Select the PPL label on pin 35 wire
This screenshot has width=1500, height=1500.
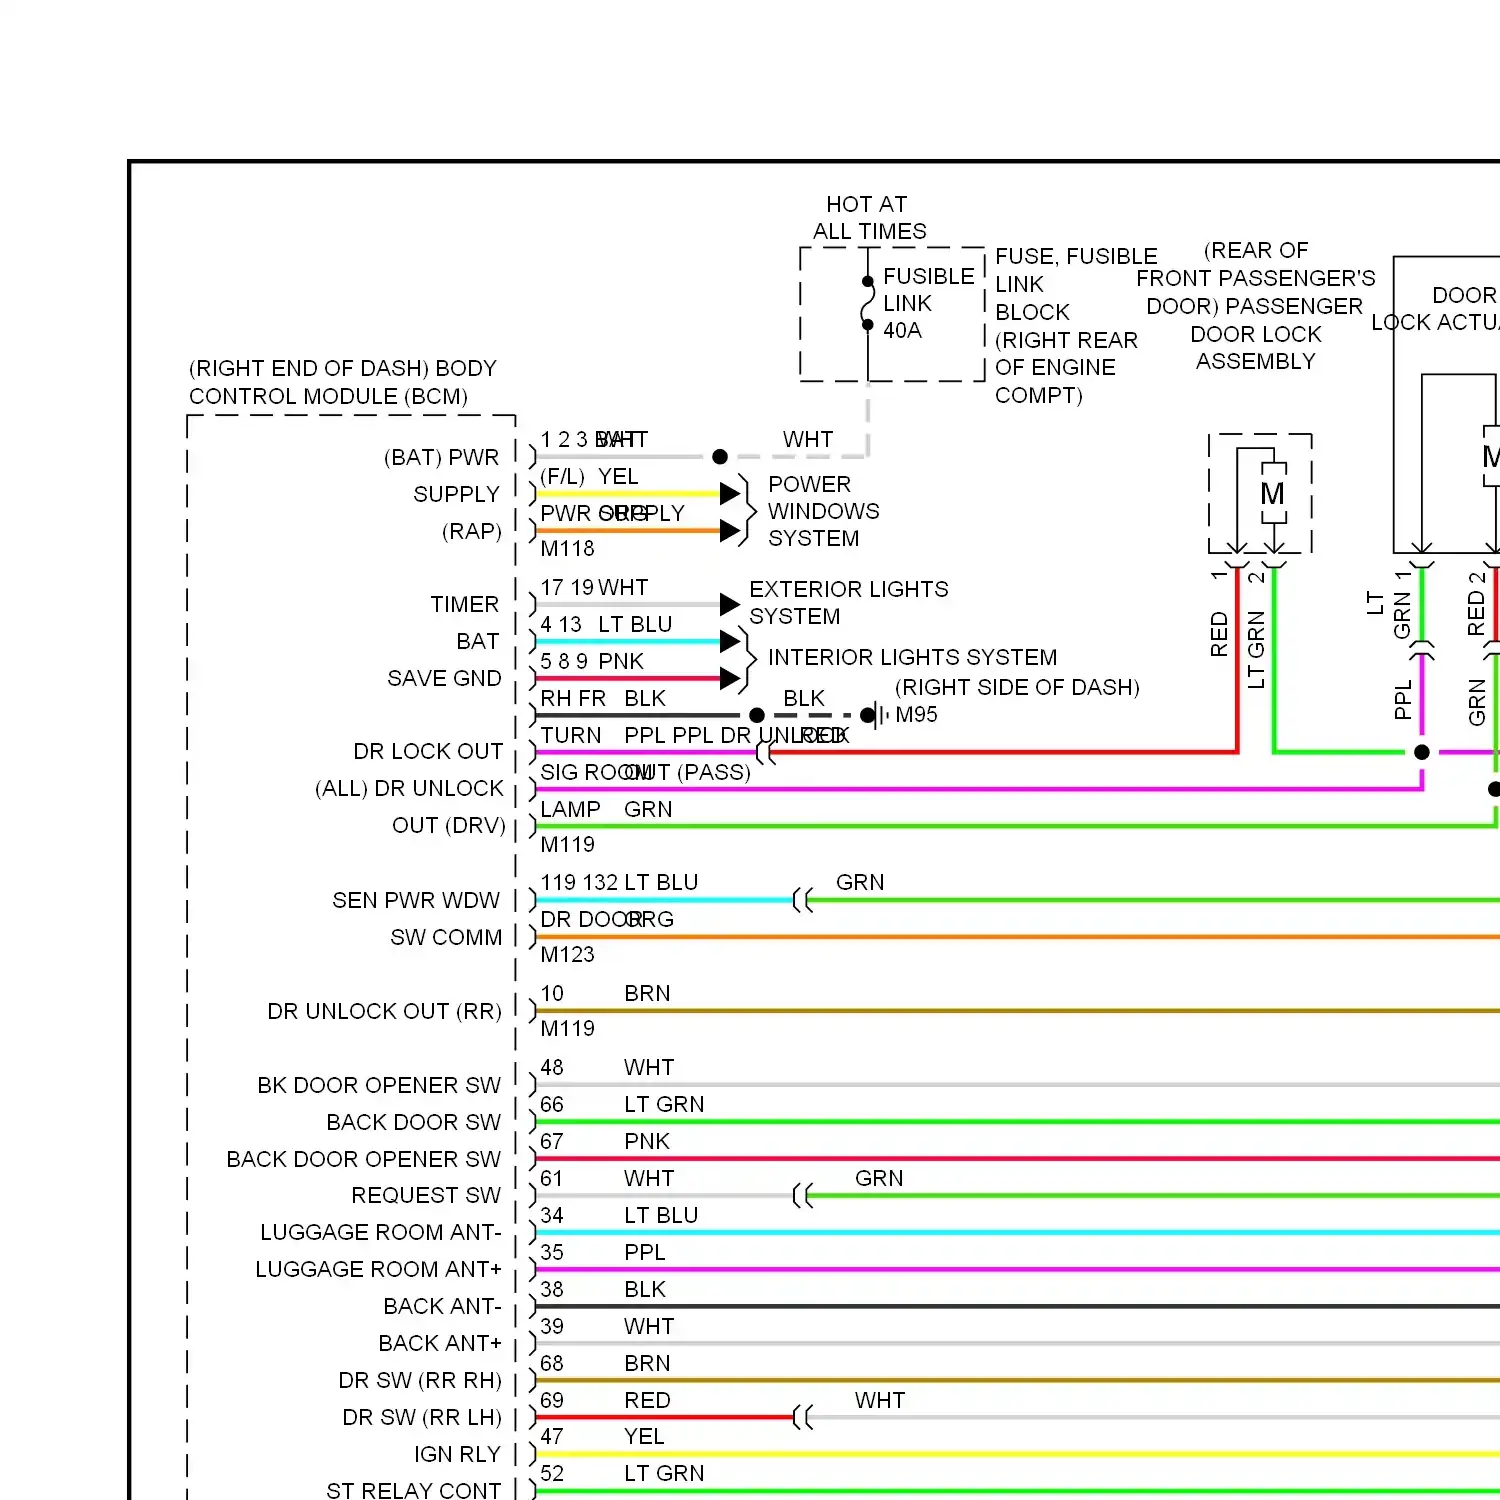(x=644, y=1252)
